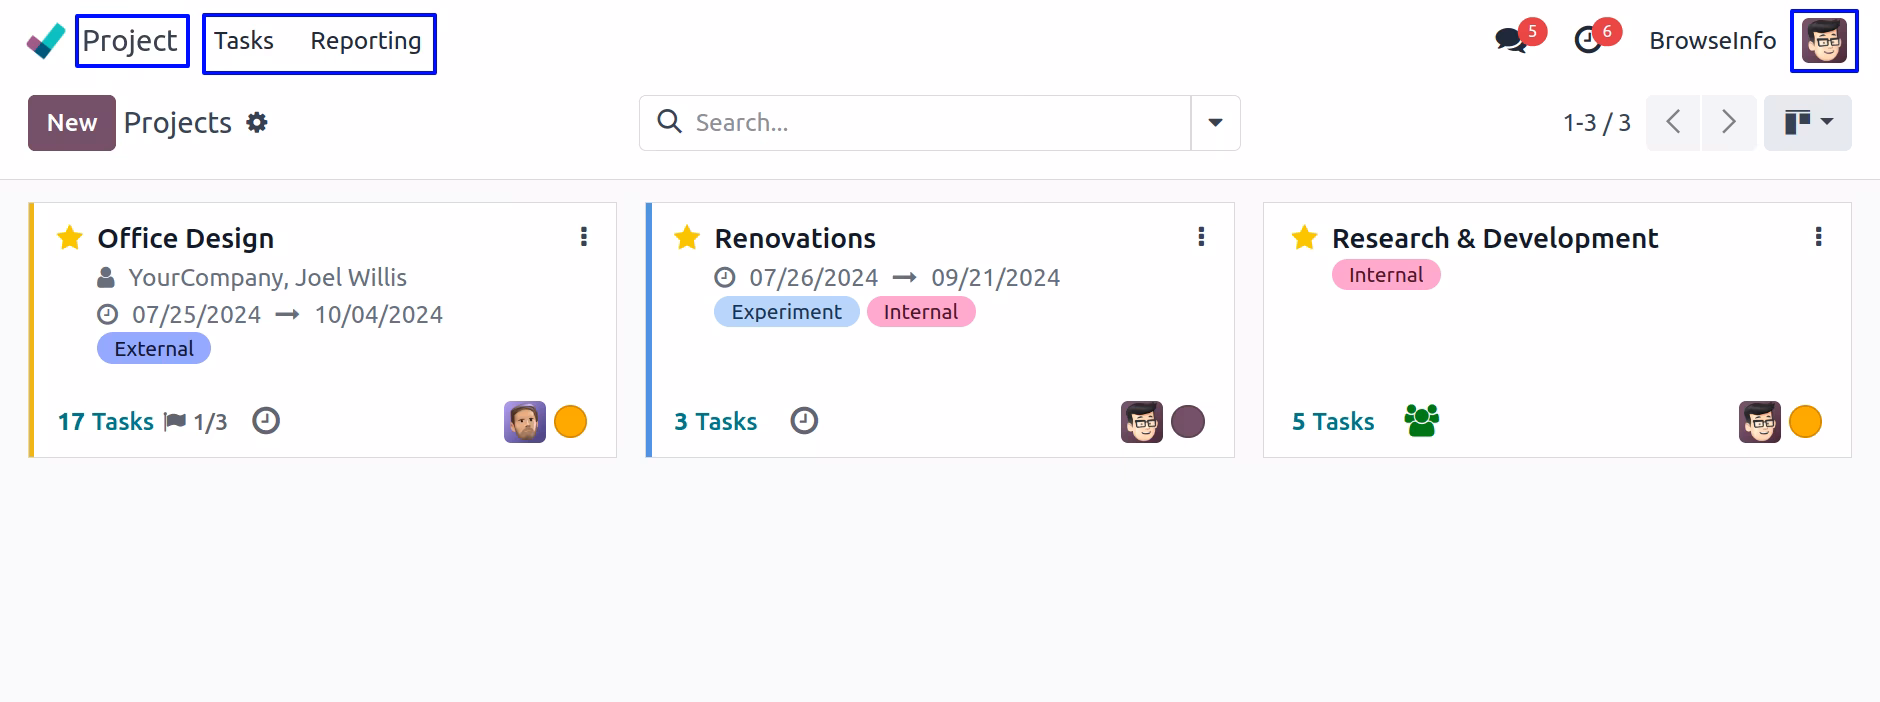This screenshot has height=702, width=1880.
Task: Open the Tasks menu
Action: click(244, 41)
